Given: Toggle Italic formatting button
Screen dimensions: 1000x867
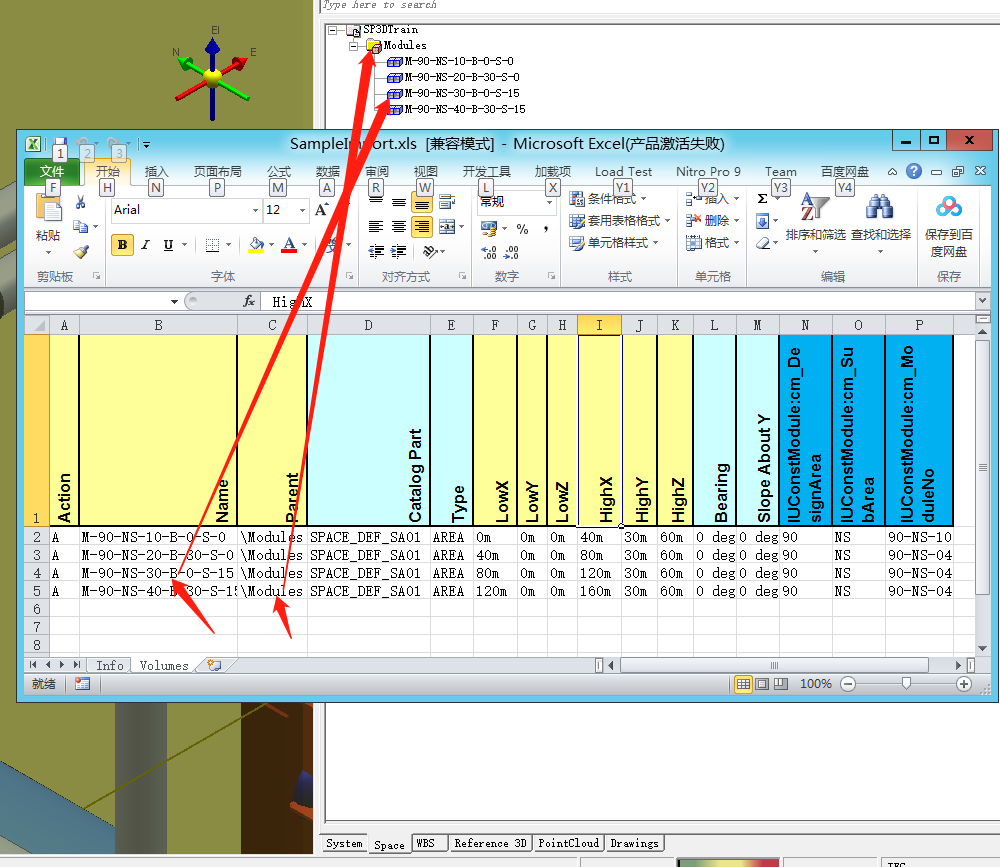Looking at the screenshot, I should click(x=145, y=245).
